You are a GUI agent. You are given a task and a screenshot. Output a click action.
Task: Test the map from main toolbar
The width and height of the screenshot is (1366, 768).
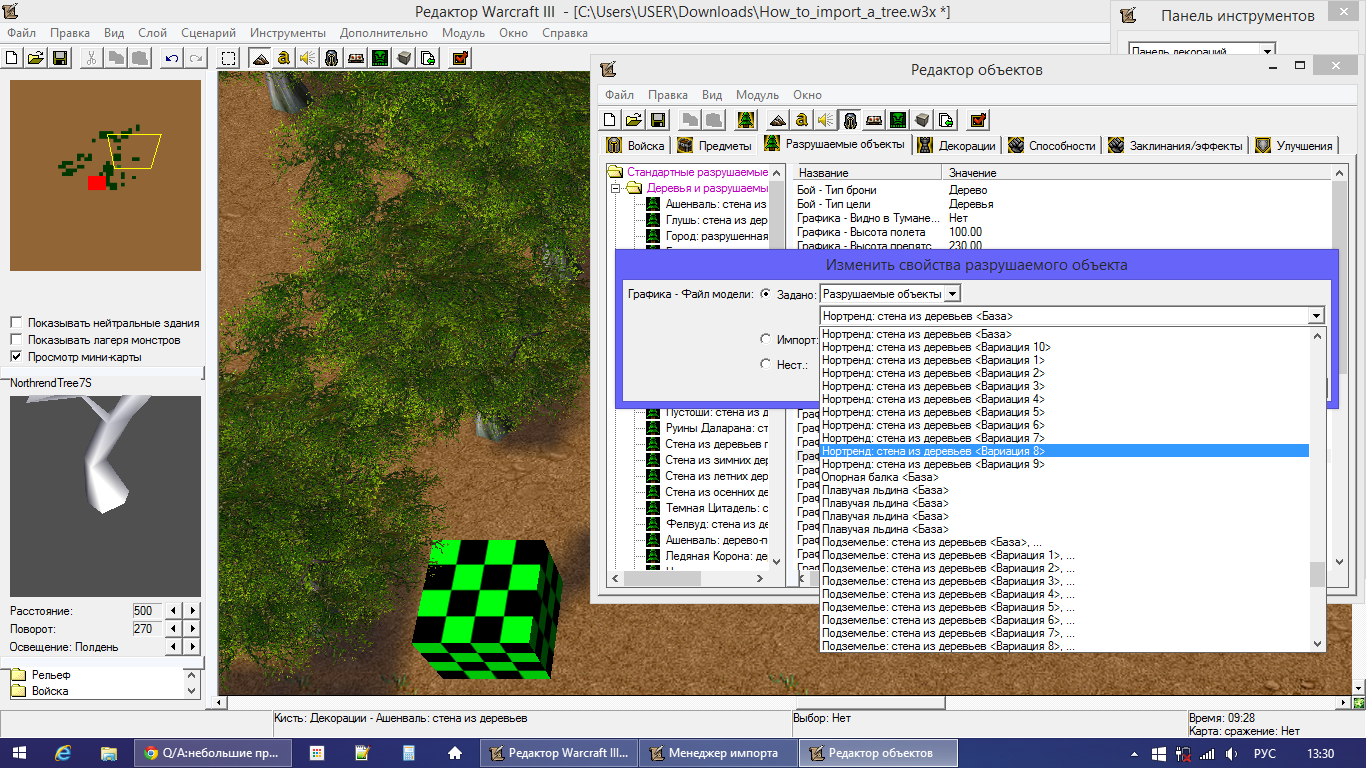click(460, 58)
